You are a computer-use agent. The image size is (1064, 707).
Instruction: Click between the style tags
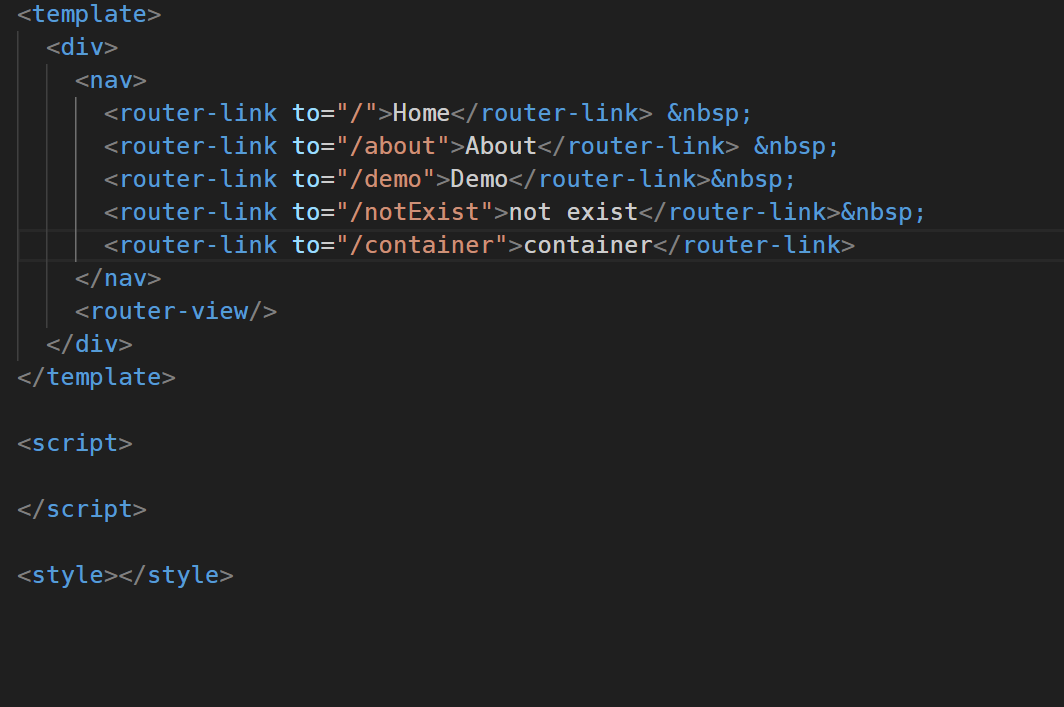click(x=118, y=576)
